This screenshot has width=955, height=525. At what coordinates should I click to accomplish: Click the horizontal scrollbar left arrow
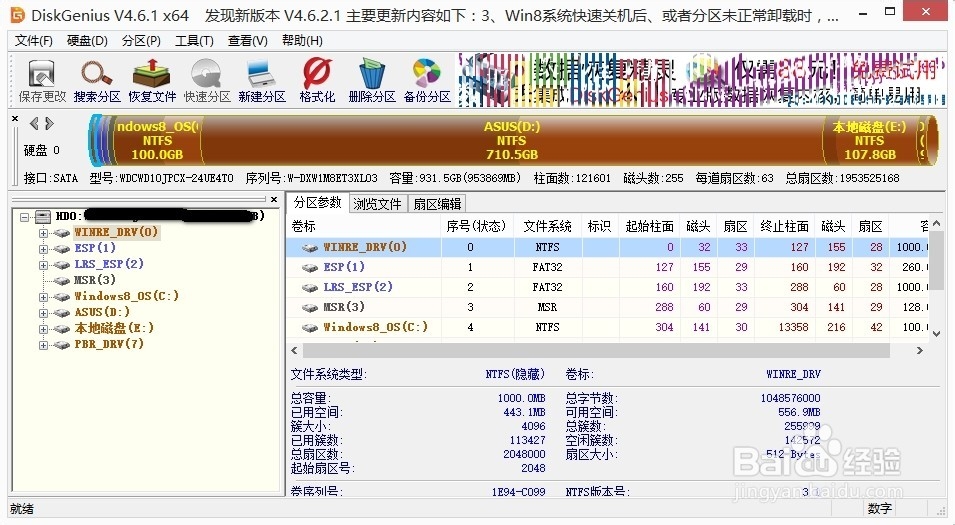tap(295, 351)
